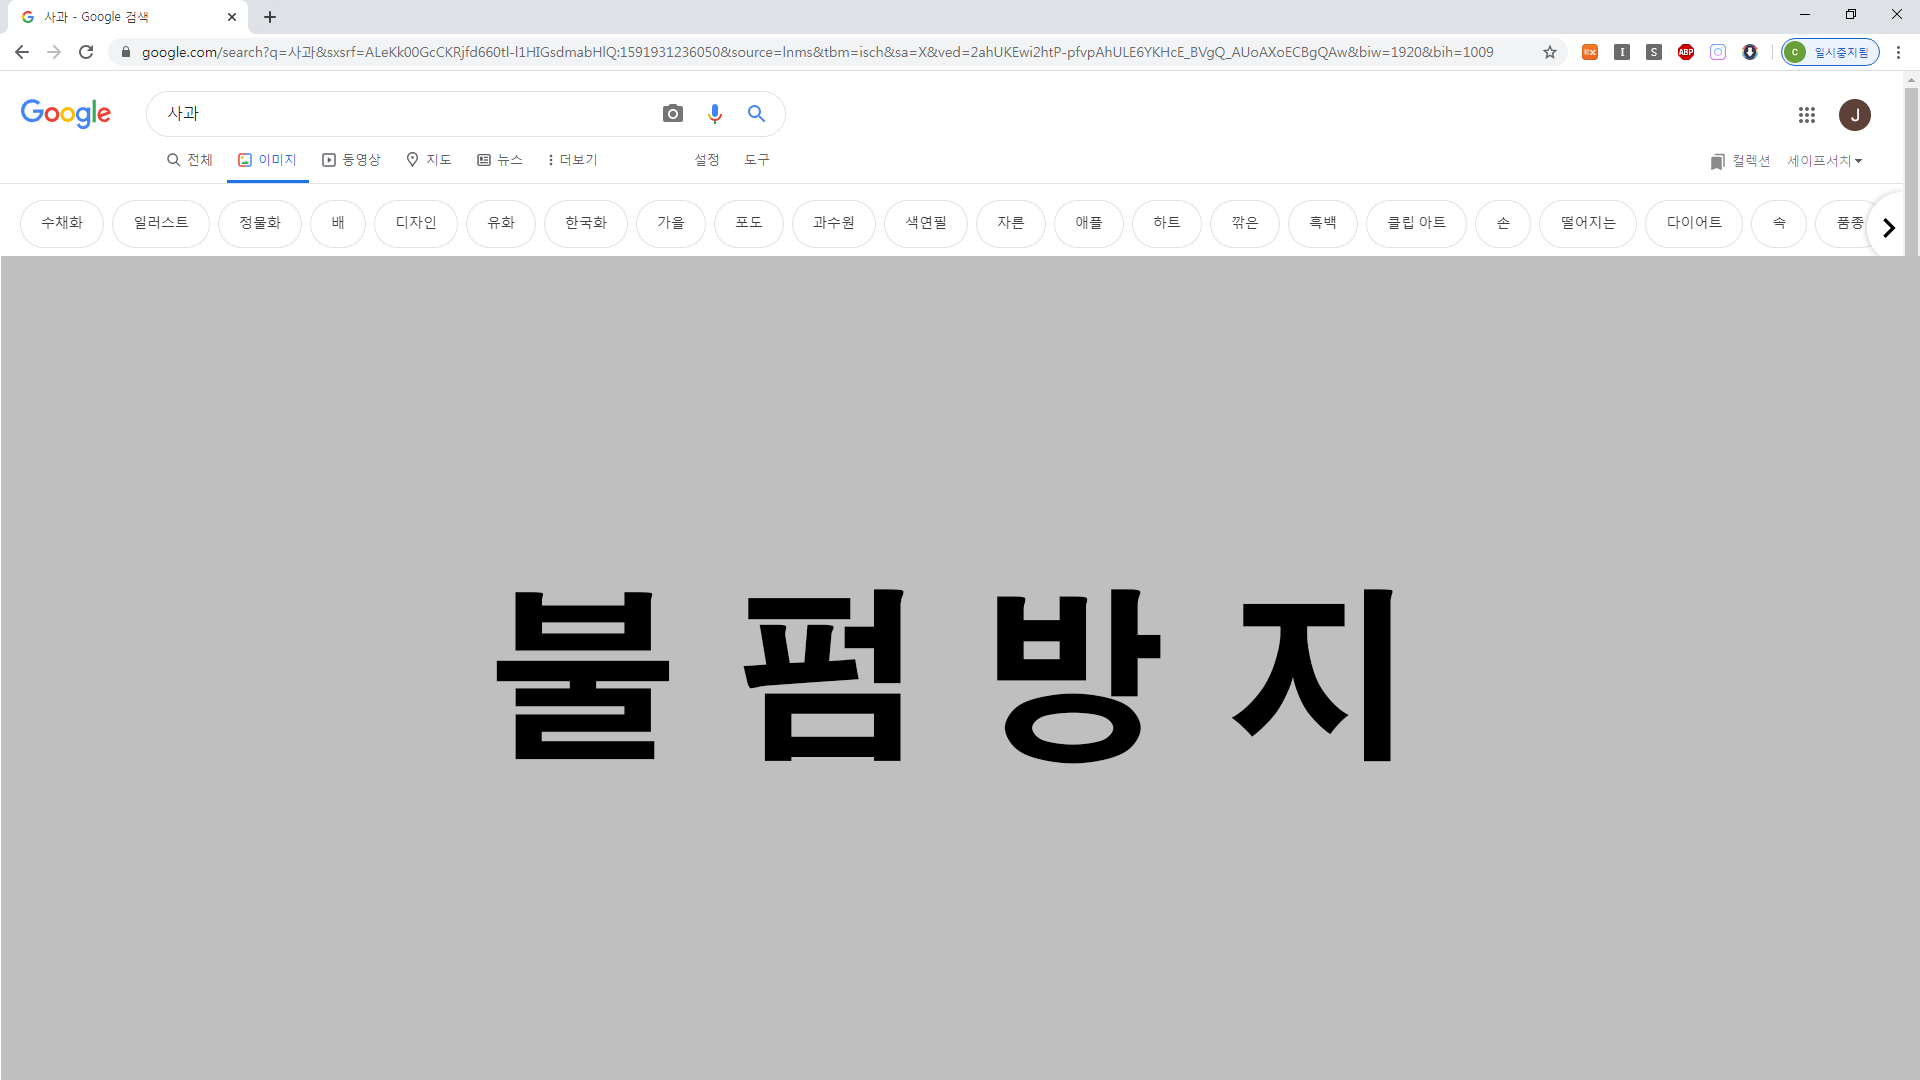This screenshot has width=1920, height=1080.
Task: Open the Google apps grid
Action: (1806, 115)
